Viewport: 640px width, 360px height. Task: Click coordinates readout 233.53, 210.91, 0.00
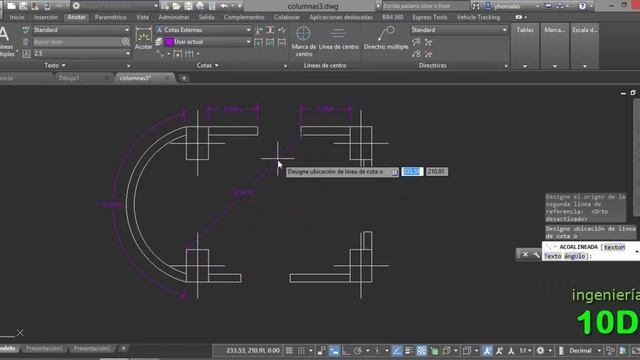pyautogui.click(x=253, y=351)
